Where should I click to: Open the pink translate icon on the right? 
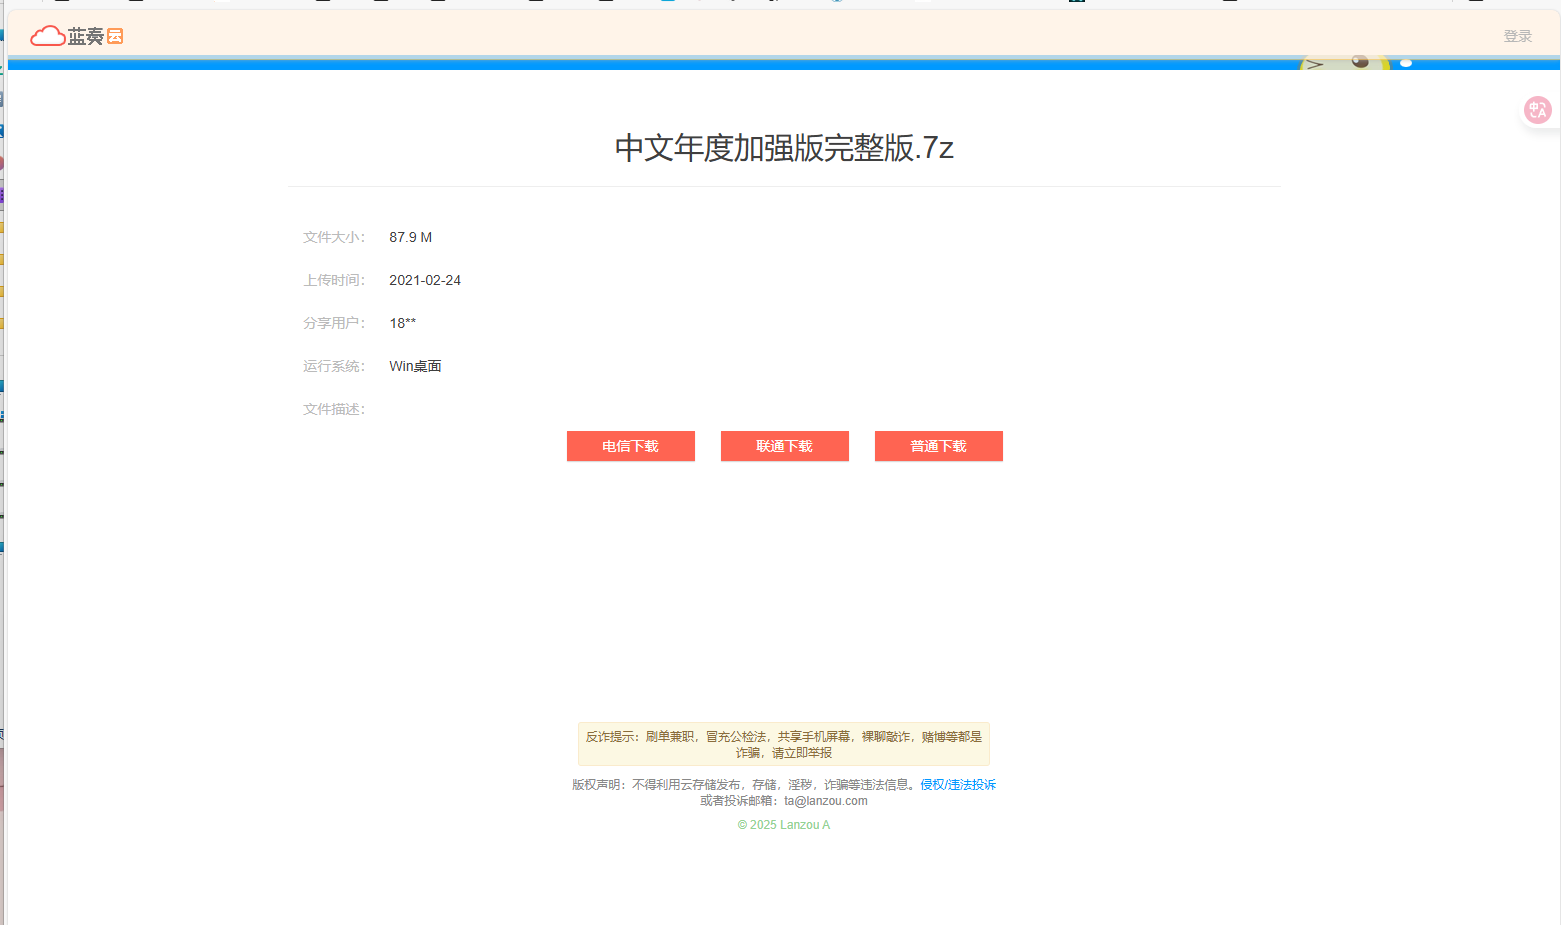[1537, 110]
